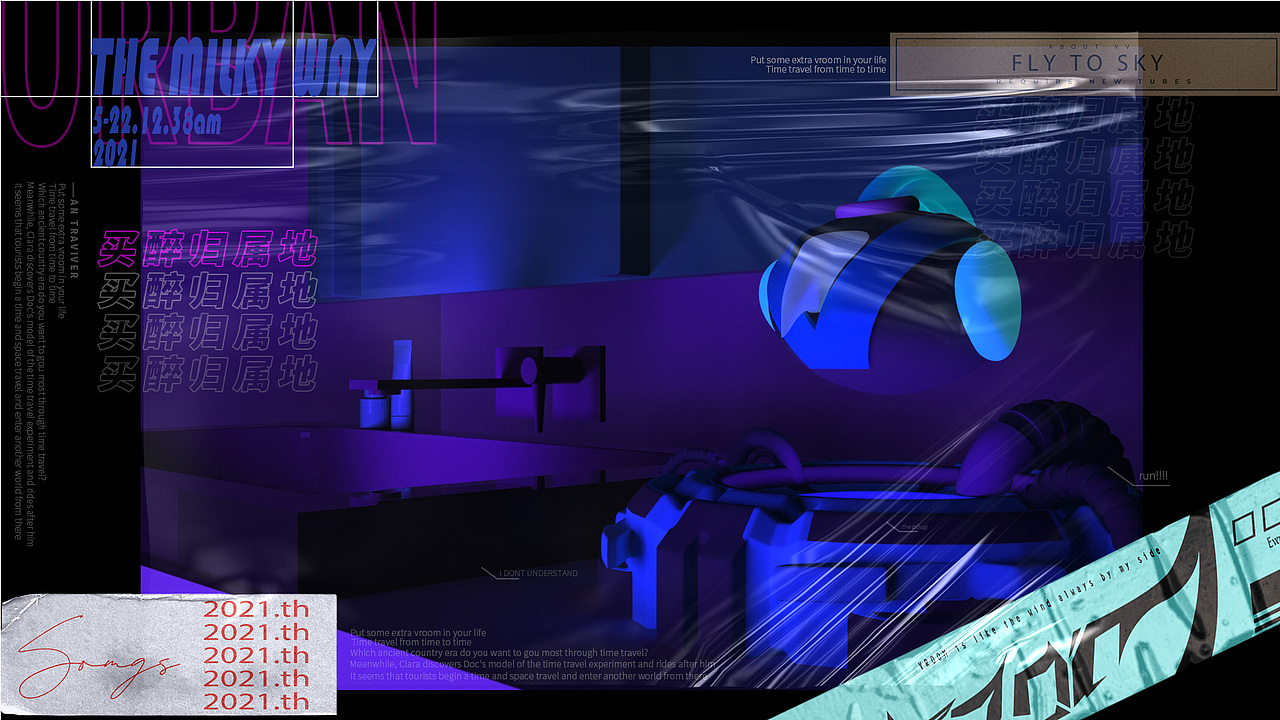Select the "I DONT UNDERSTAND" callout label
Screen dimensions: 1280x720
click(538, 573)
